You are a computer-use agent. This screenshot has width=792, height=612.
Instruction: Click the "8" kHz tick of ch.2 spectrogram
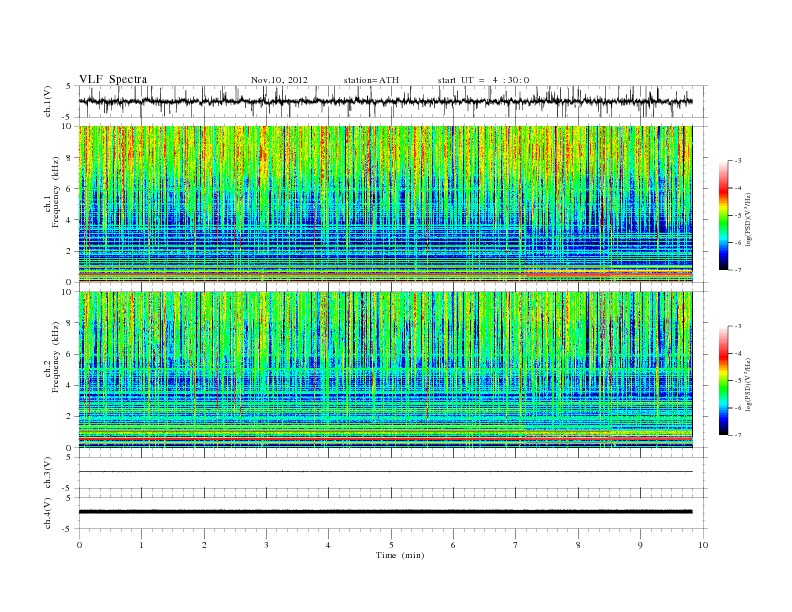(x=70, y=323)
